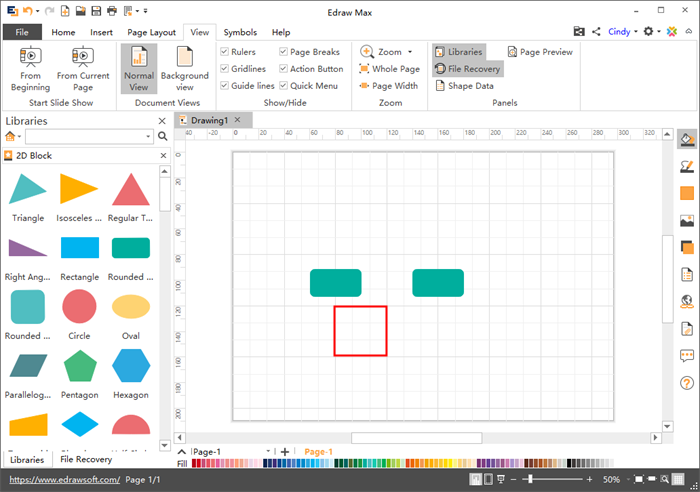Open the edrawsoft.com link in status bar
Screen dimensions: 700x492
pos(65,479)
